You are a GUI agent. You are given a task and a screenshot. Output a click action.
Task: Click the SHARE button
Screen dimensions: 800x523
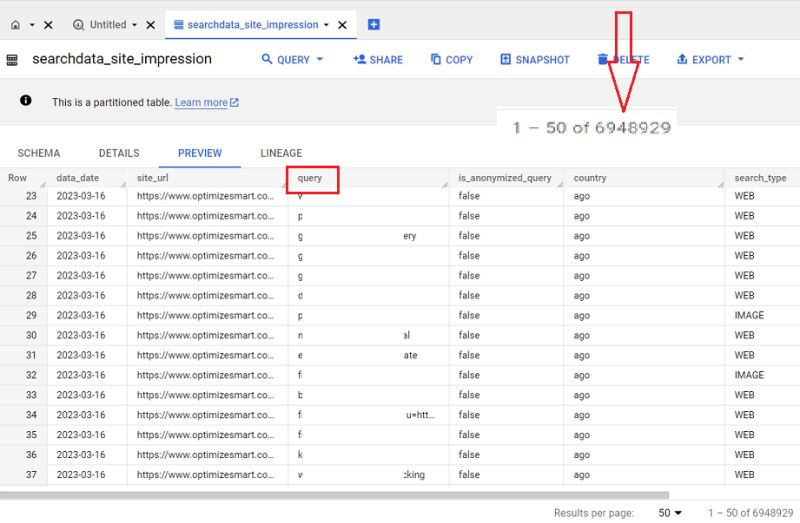[378, 60]
